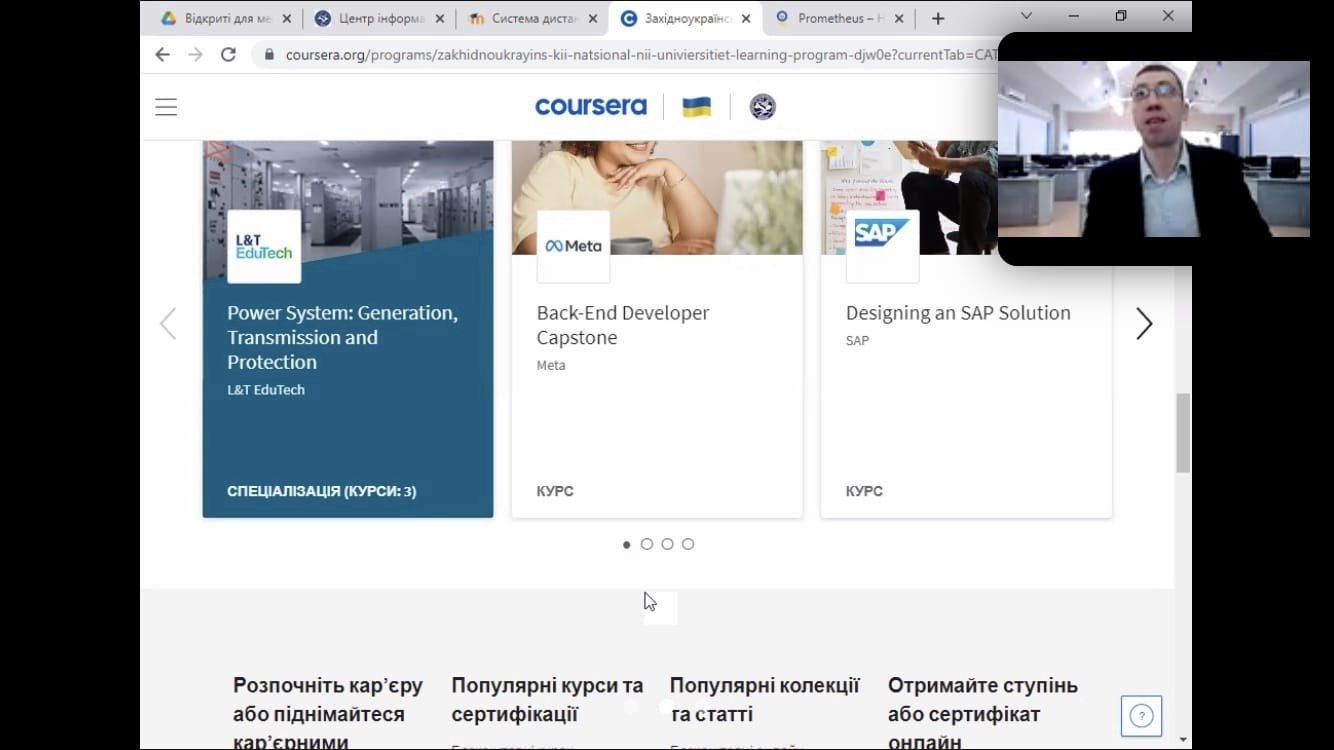Click the Designing an SAP Solution card image
1334x750 pixels.
(909, 197)
